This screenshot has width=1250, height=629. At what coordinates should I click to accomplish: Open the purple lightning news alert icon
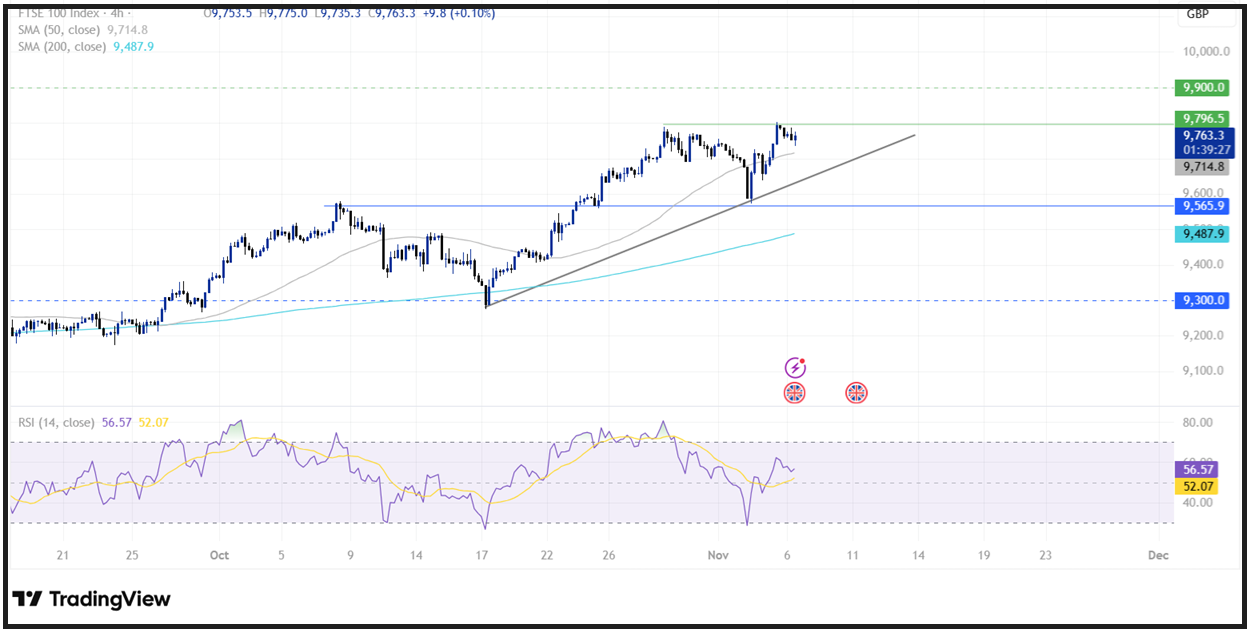794,366
